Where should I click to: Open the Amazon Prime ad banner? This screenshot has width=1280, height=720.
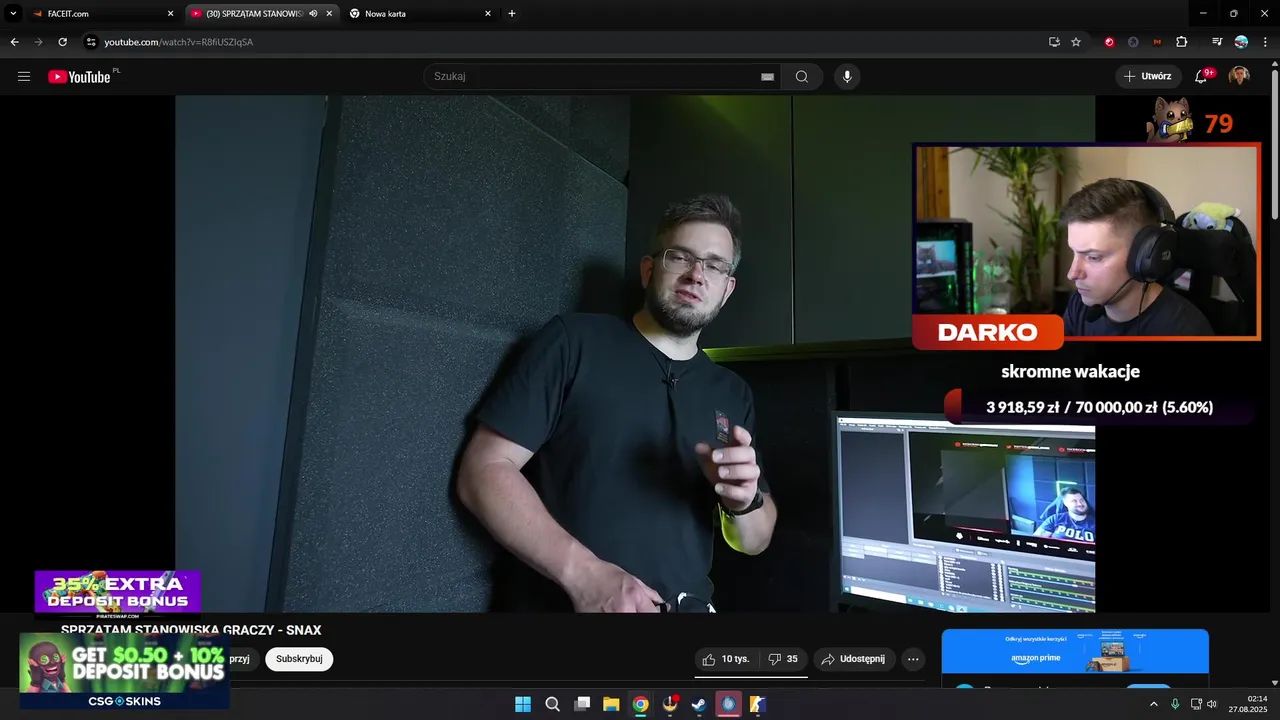tap(1075, 651)
